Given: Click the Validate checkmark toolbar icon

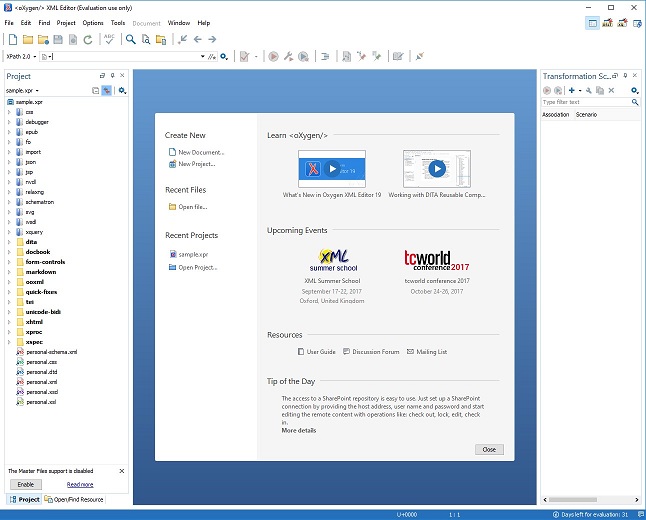Looking at the screenshot, I should [x=244, y=56].
